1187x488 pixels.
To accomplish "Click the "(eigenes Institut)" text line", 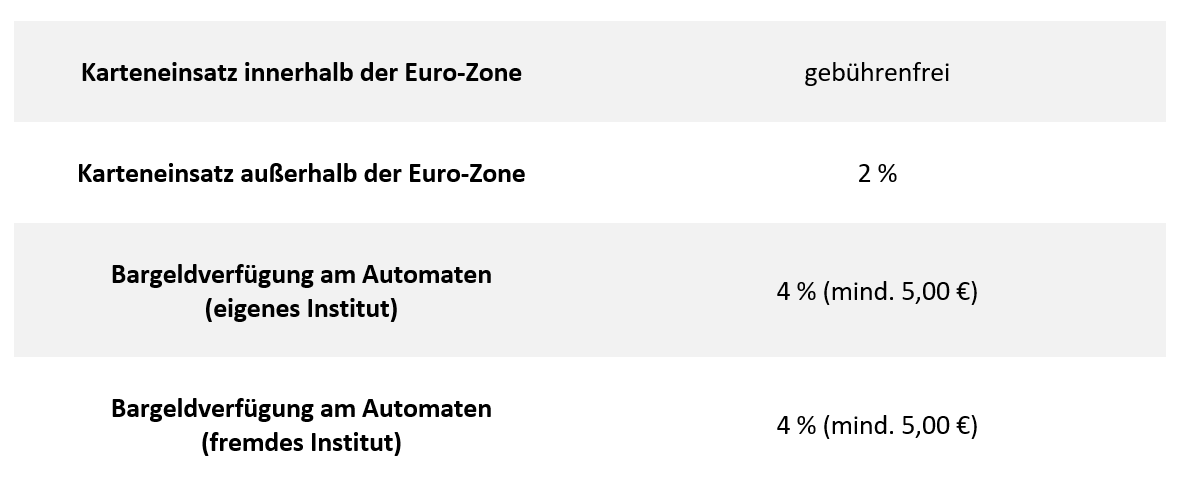I will [301, 309].
